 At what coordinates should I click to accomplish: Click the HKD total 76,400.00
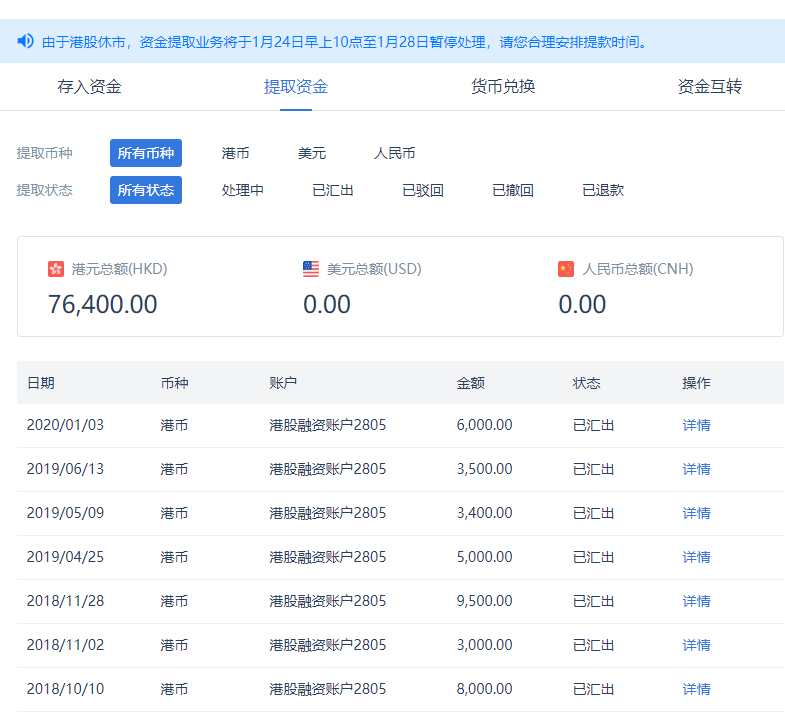pyautogui.click(x=103, y=304)
